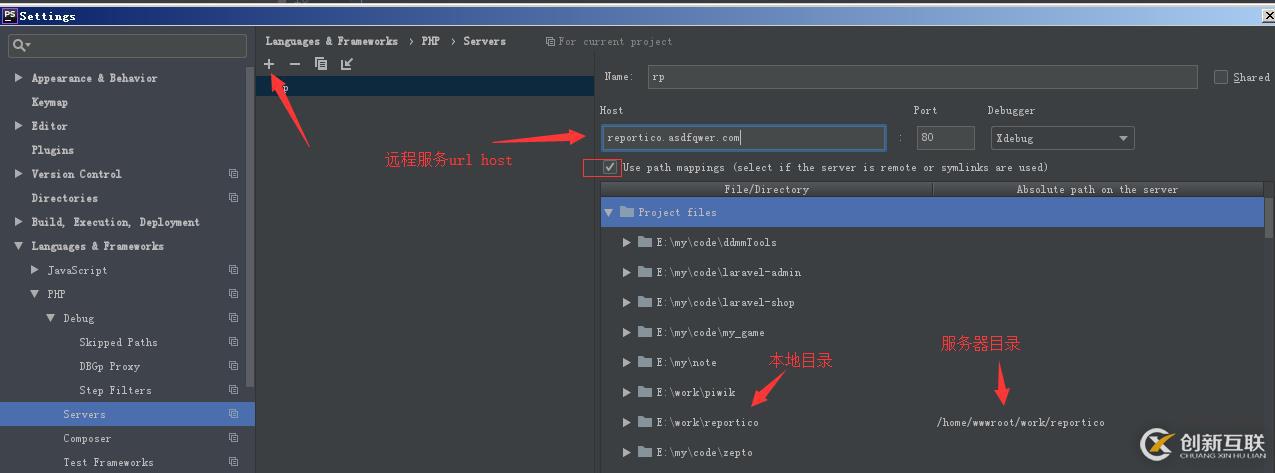Click the add server plus icon
Image resolution: width=1275 pixels, height=473 pixels.
269,64
